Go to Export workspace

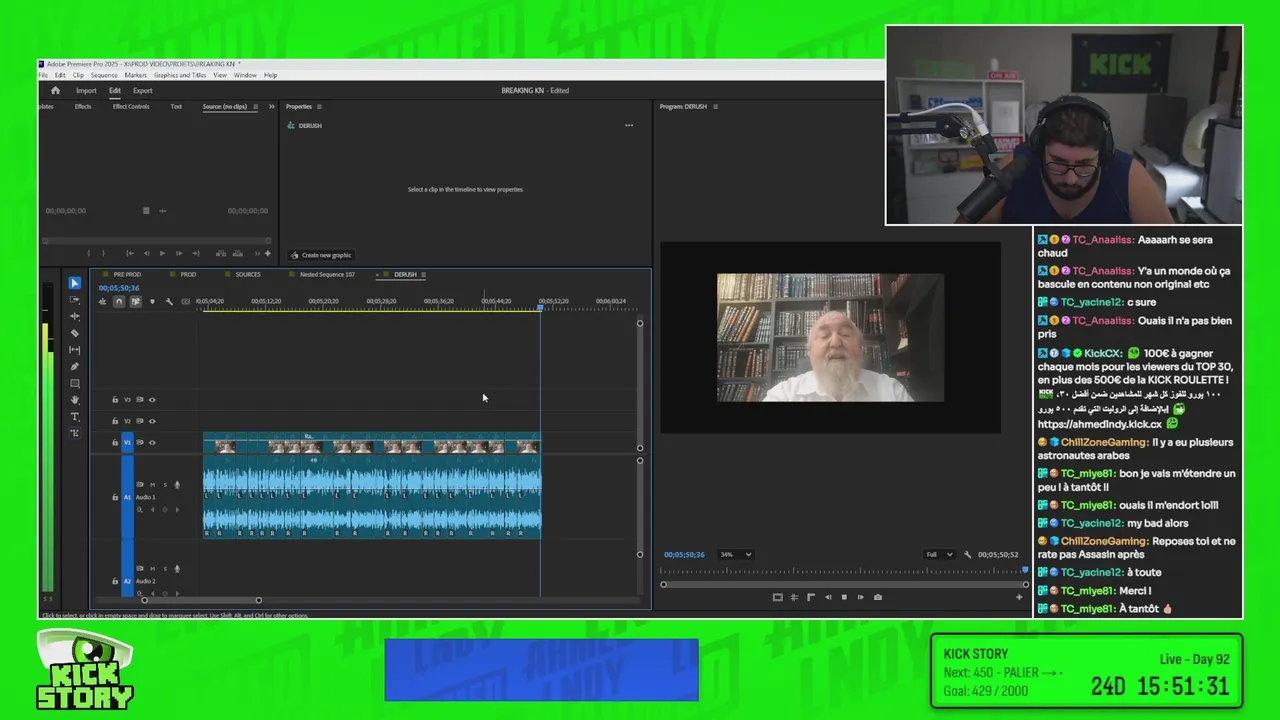(x=143, y=90)
